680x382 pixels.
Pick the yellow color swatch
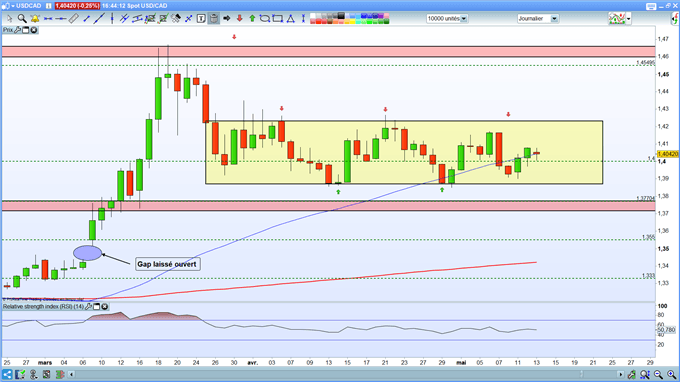(x=352, y=21)
